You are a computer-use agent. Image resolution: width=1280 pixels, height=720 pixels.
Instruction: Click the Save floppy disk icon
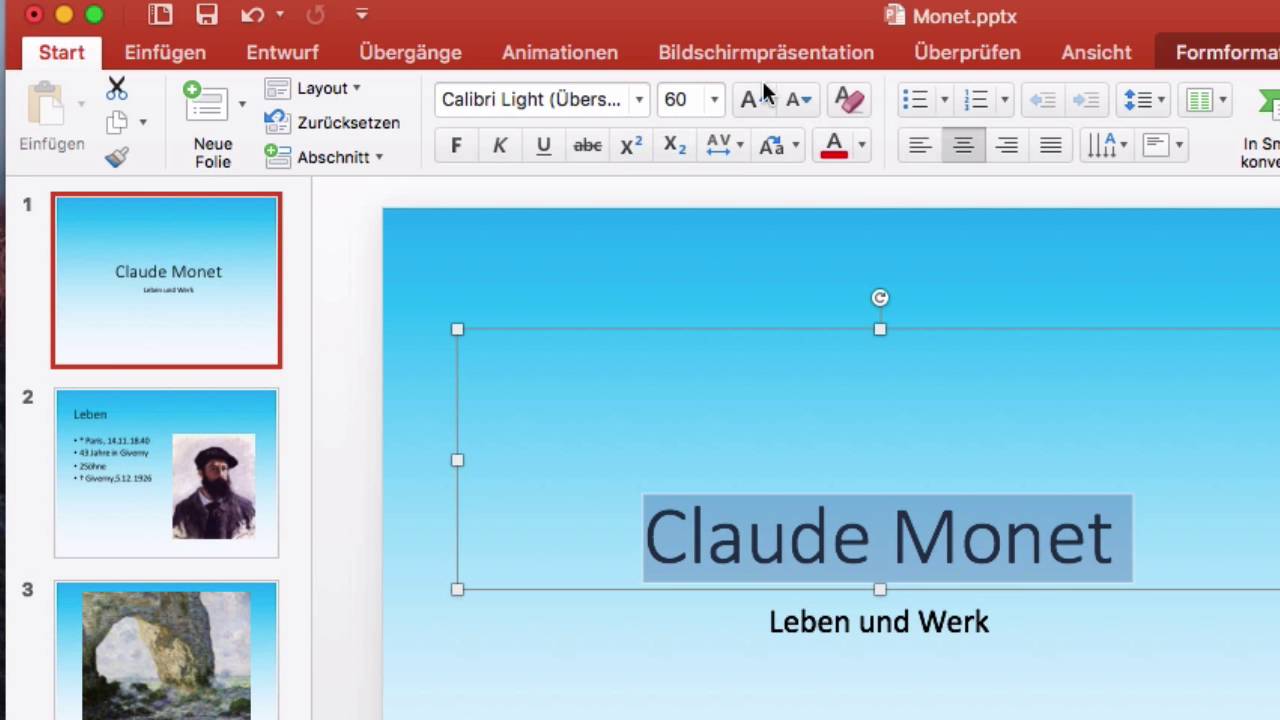pyautogui.click(x=207, y=15)
